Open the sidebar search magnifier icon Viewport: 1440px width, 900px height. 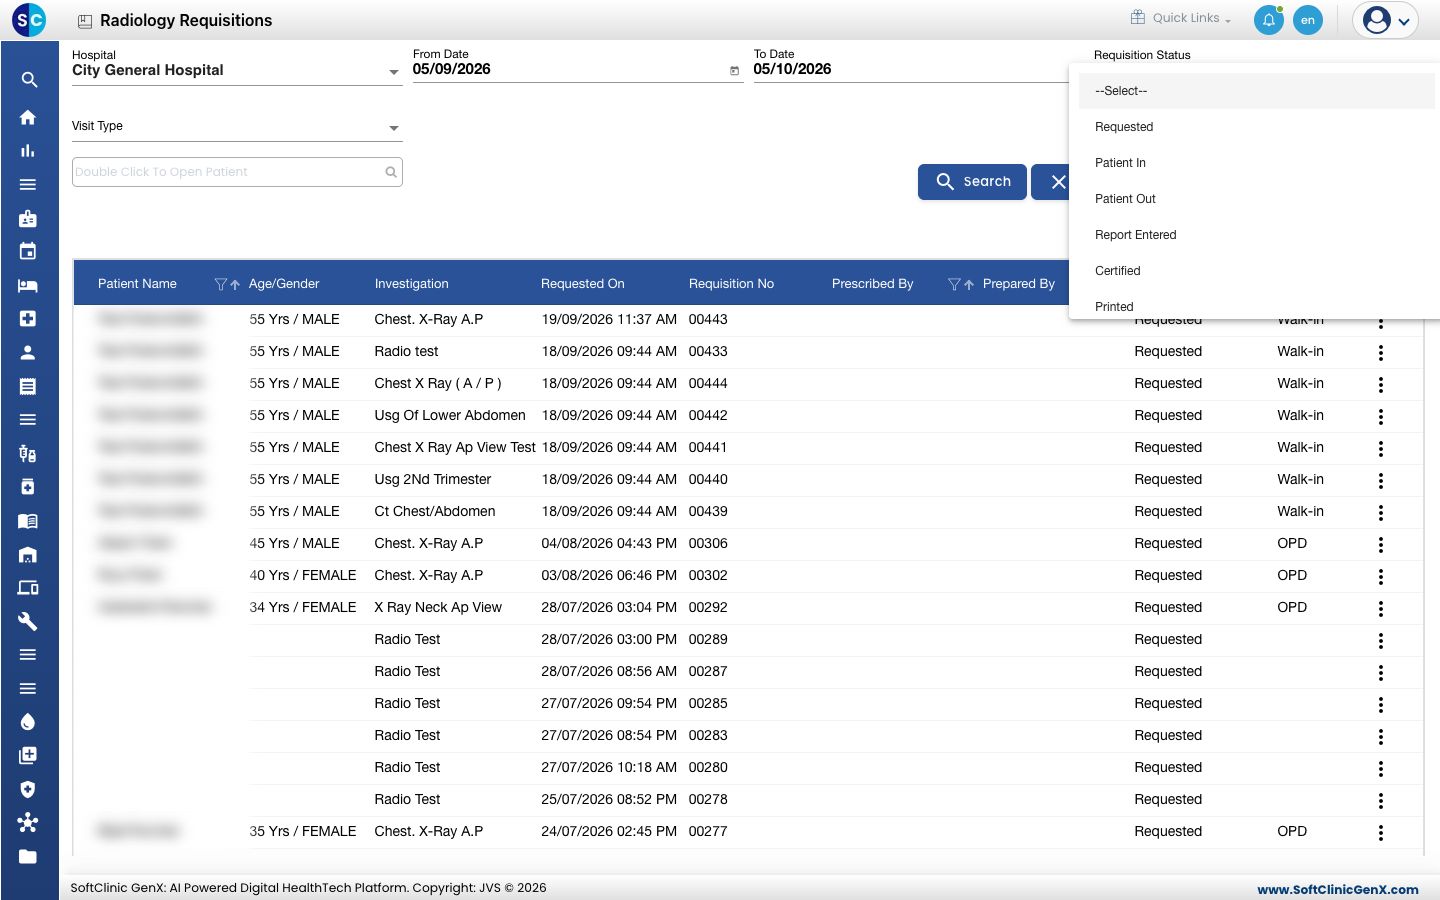click(x=29, y=80)
